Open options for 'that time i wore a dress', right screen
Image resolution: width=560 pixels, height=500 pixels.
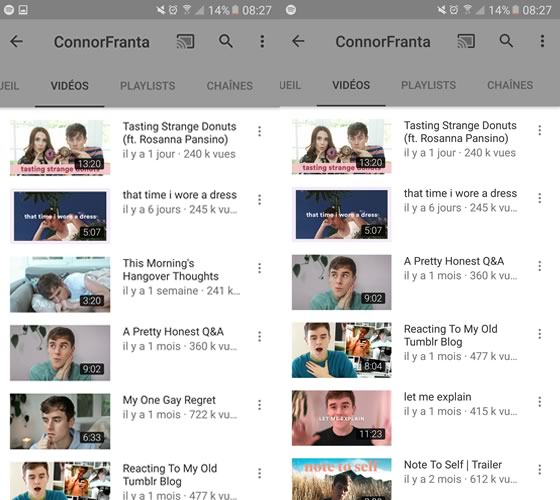point(540,198)
